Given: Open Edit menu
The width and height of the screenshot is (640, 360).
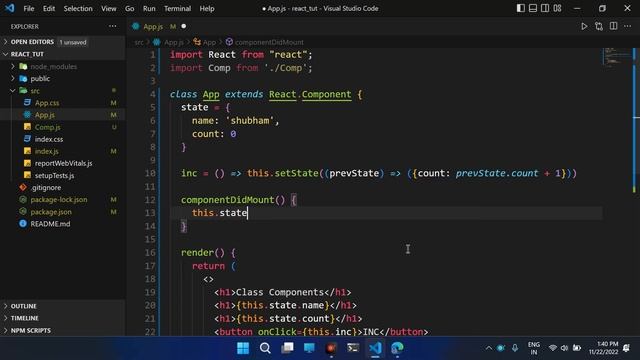Looking at the screenshot, I should 49,8.
